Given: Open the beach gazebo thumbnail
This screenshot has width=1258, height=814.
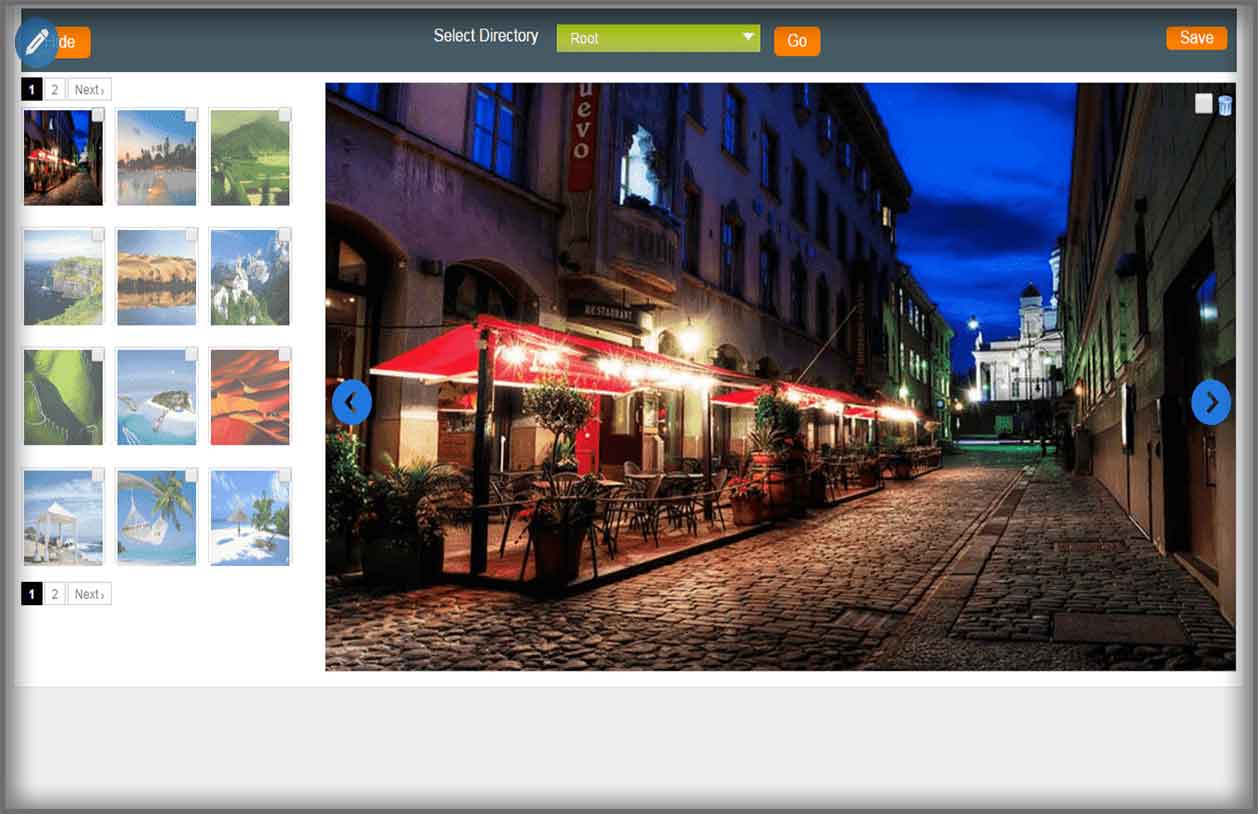Looking at the screenshot, I should [63, 518].
